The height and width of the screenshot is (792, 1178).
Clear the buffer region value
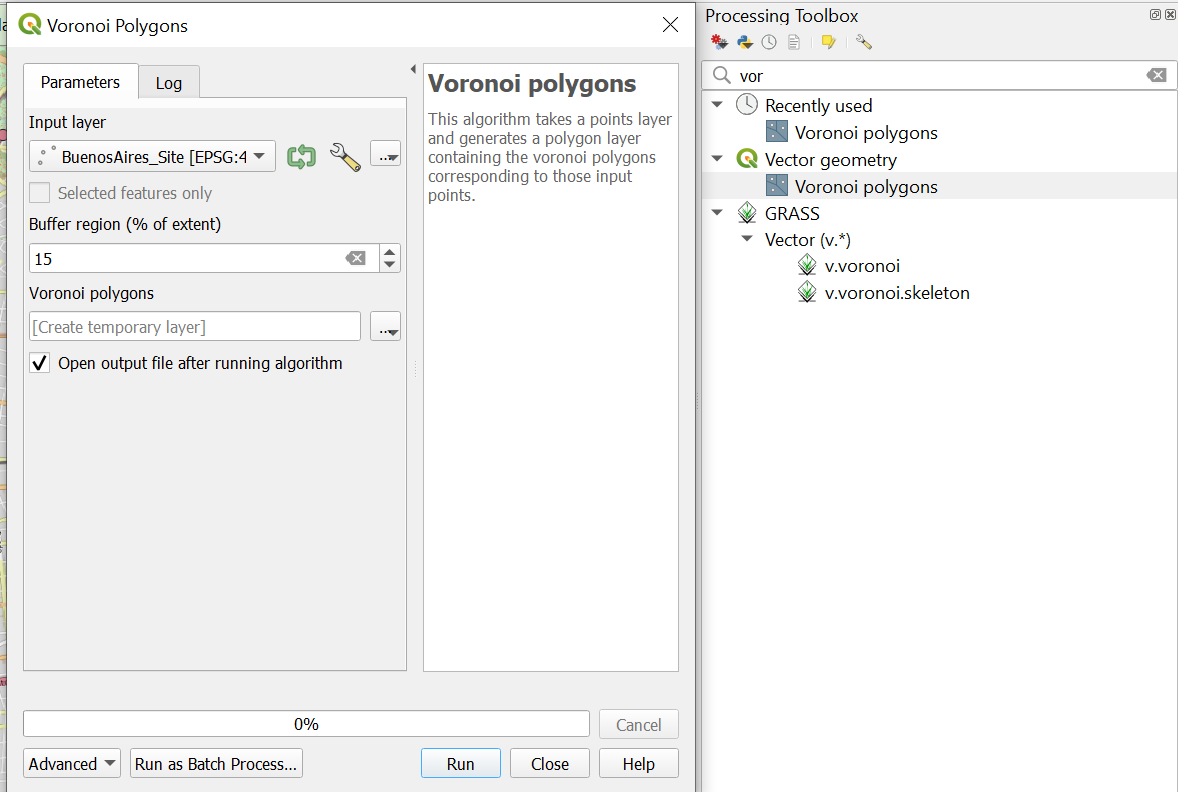point(356,258)
